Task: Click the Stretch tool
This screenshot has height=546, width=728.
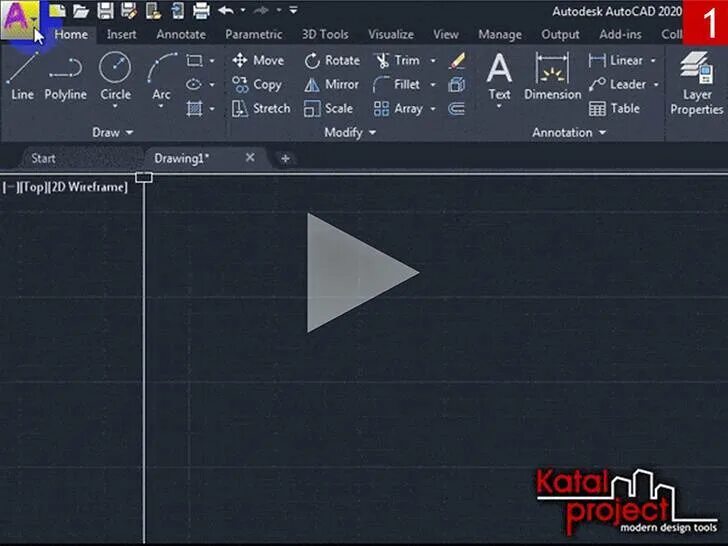Action: pos(261,109)
